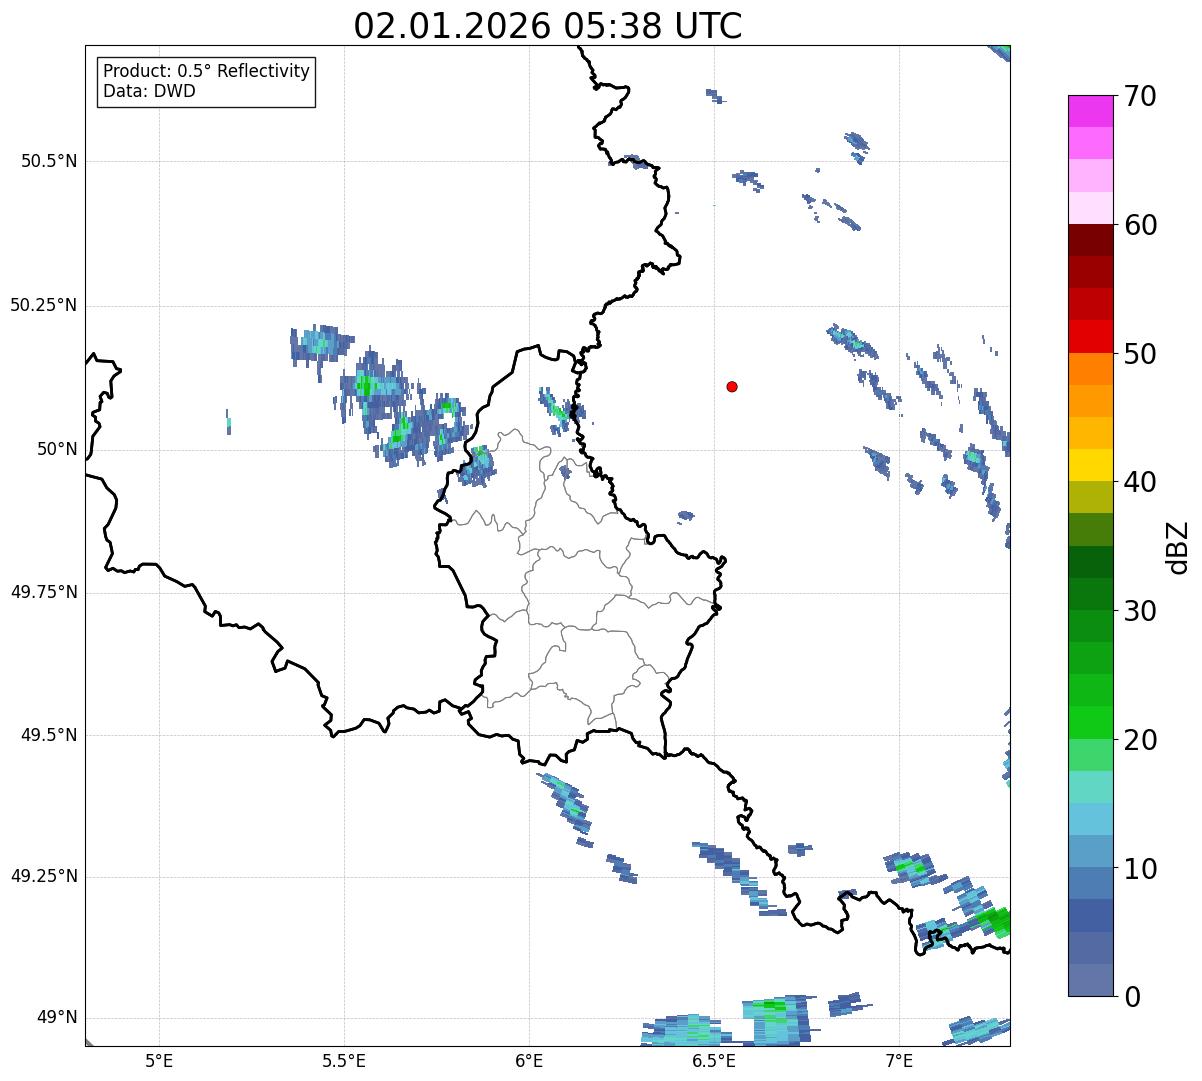Click the red station marker dot

(732, 386)
